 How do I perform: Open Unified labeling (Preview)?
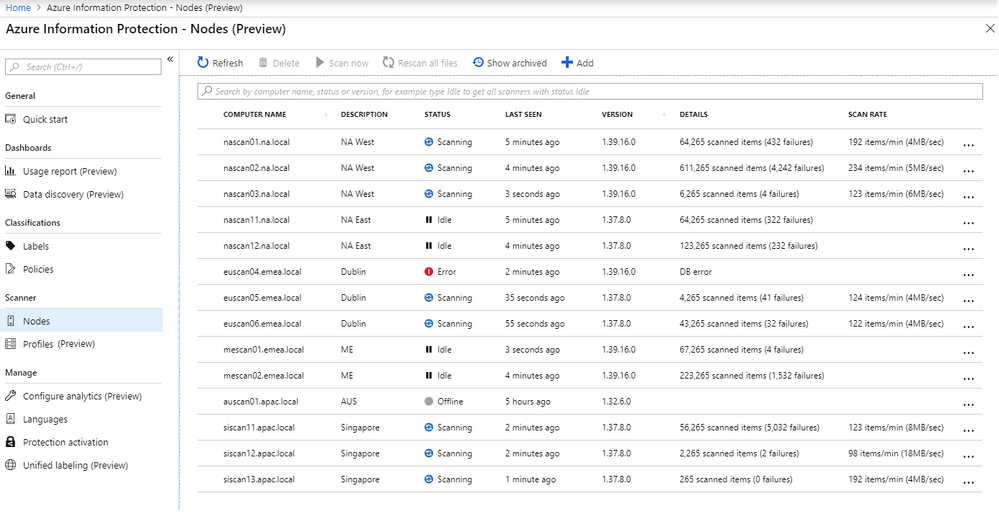(x=75, y=466)
